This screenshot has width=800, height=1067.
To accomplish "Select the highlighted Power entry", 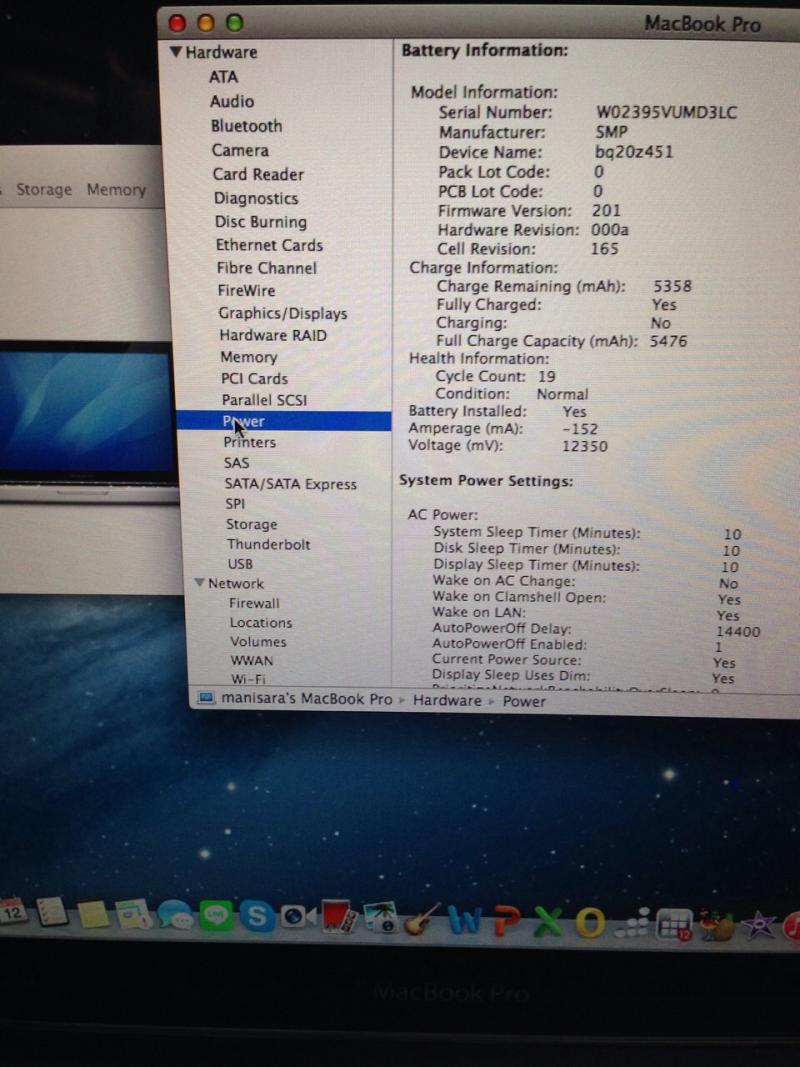I will click(284, 421).
